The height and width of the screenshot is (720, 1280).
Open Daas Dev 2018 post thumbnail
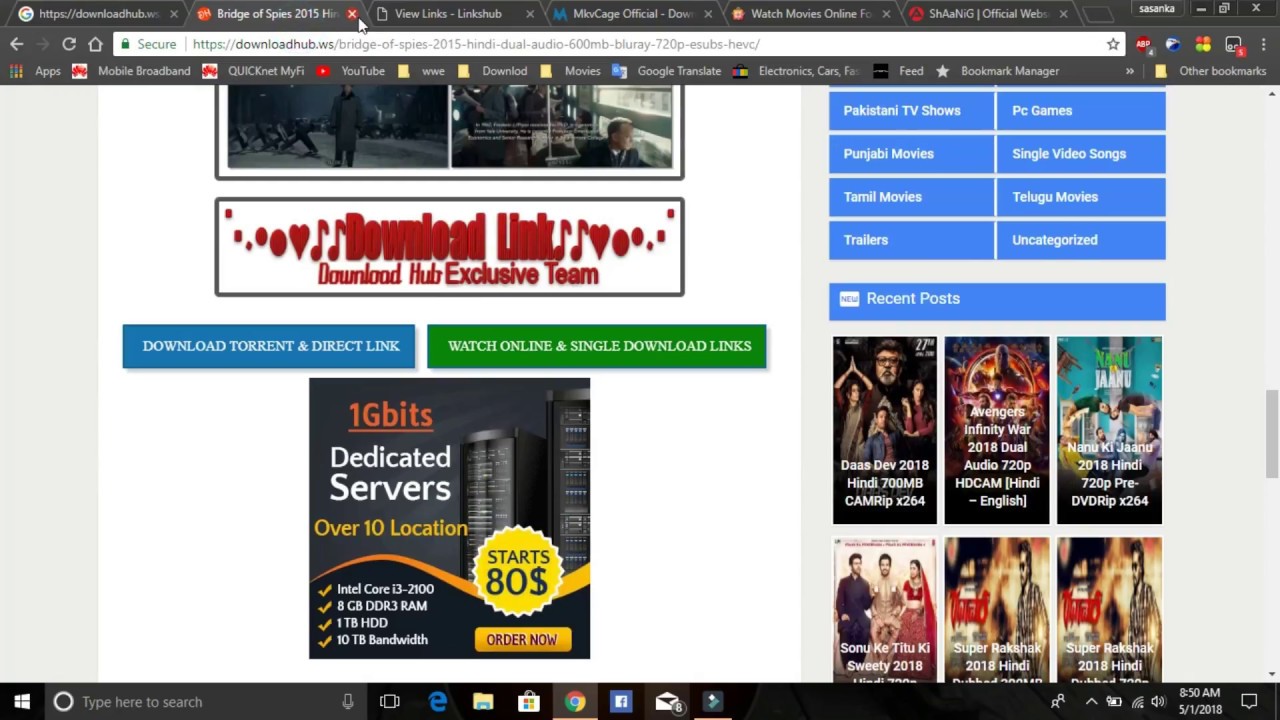(x=885, y=430)
